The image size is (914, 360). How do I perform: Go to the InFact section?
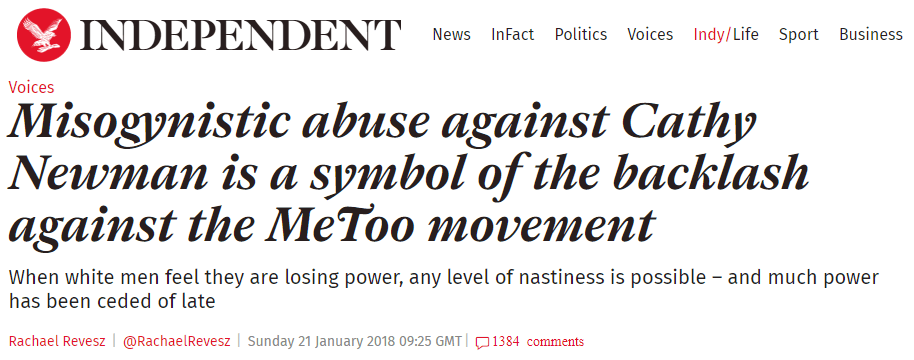pos(512,35)
